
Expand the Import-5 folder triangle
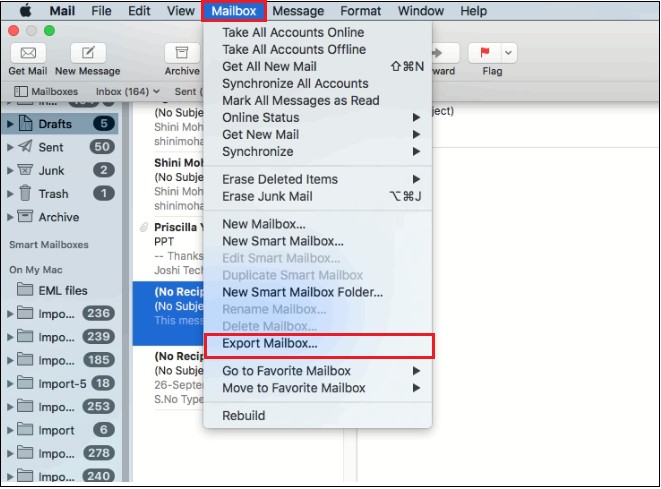[10, 384]
